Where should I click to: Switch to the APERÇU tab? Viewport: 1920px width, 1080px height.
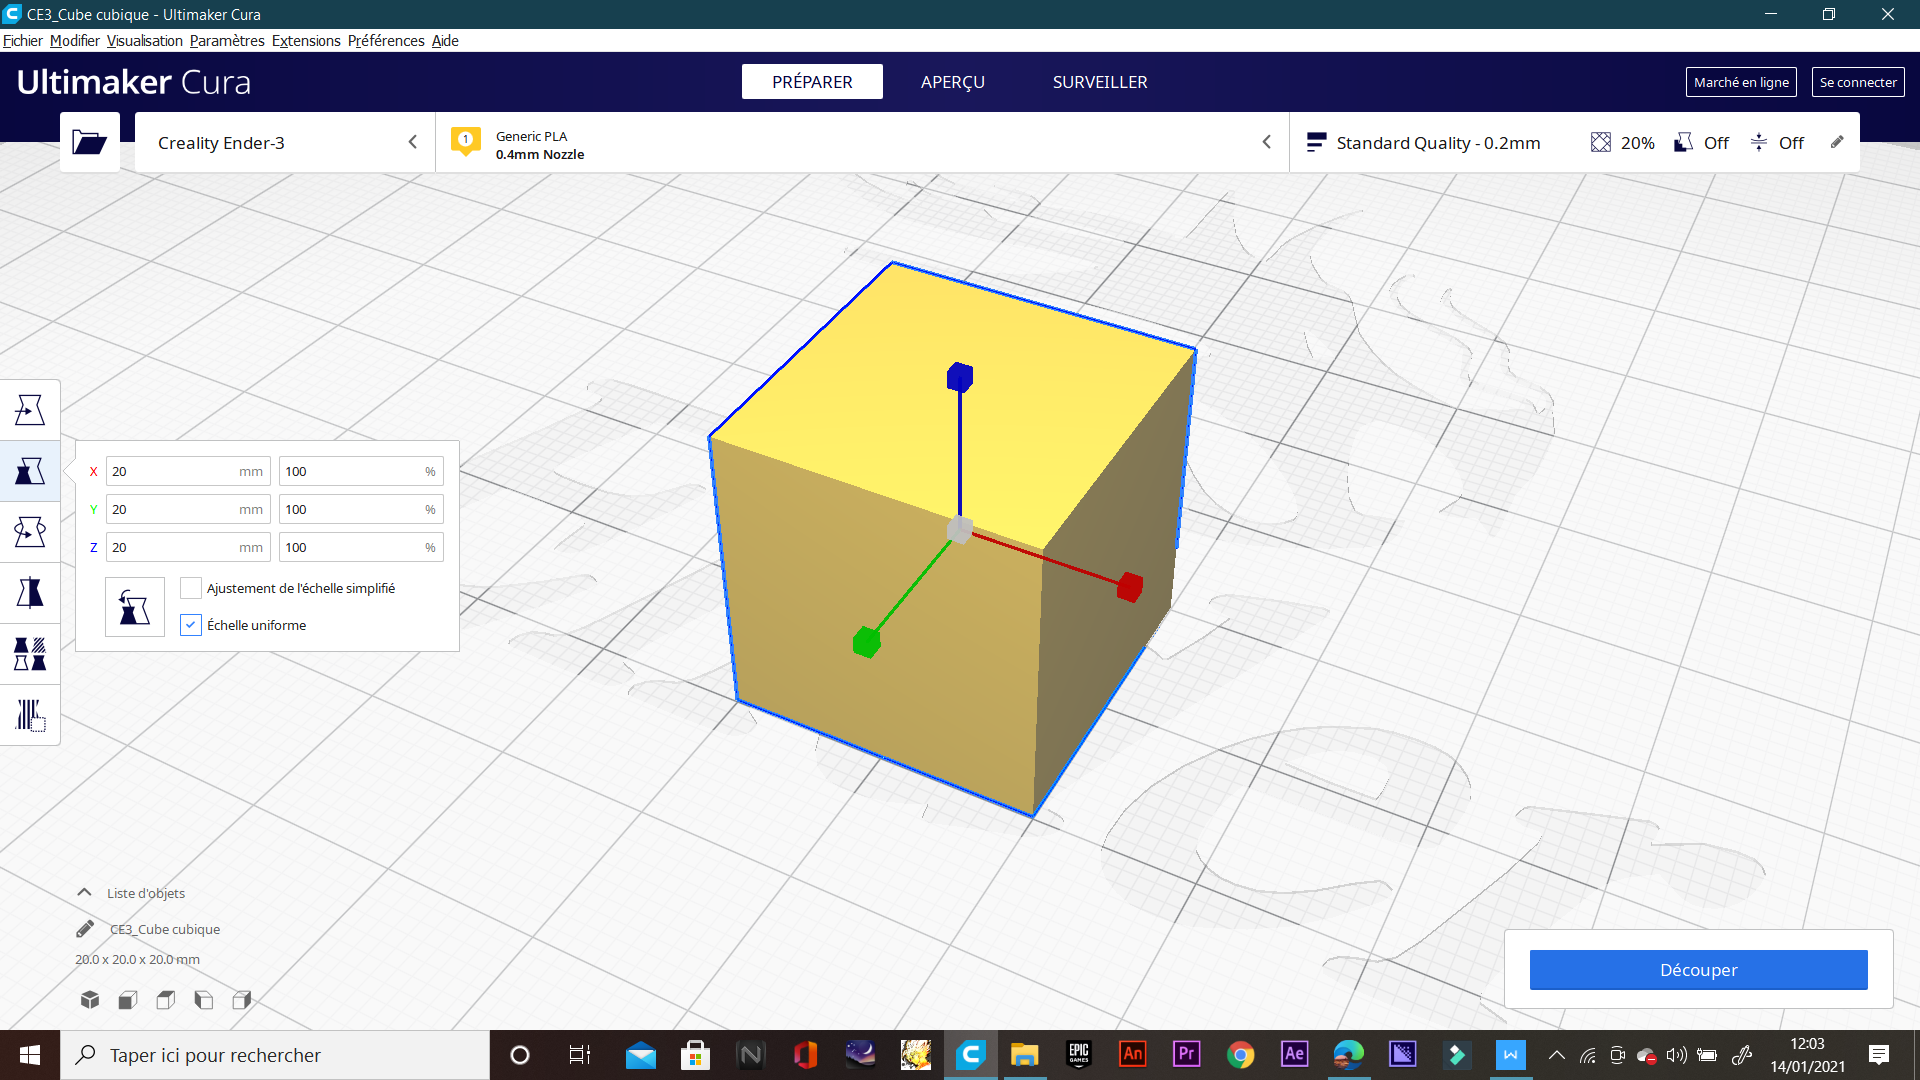click(952, 82)
